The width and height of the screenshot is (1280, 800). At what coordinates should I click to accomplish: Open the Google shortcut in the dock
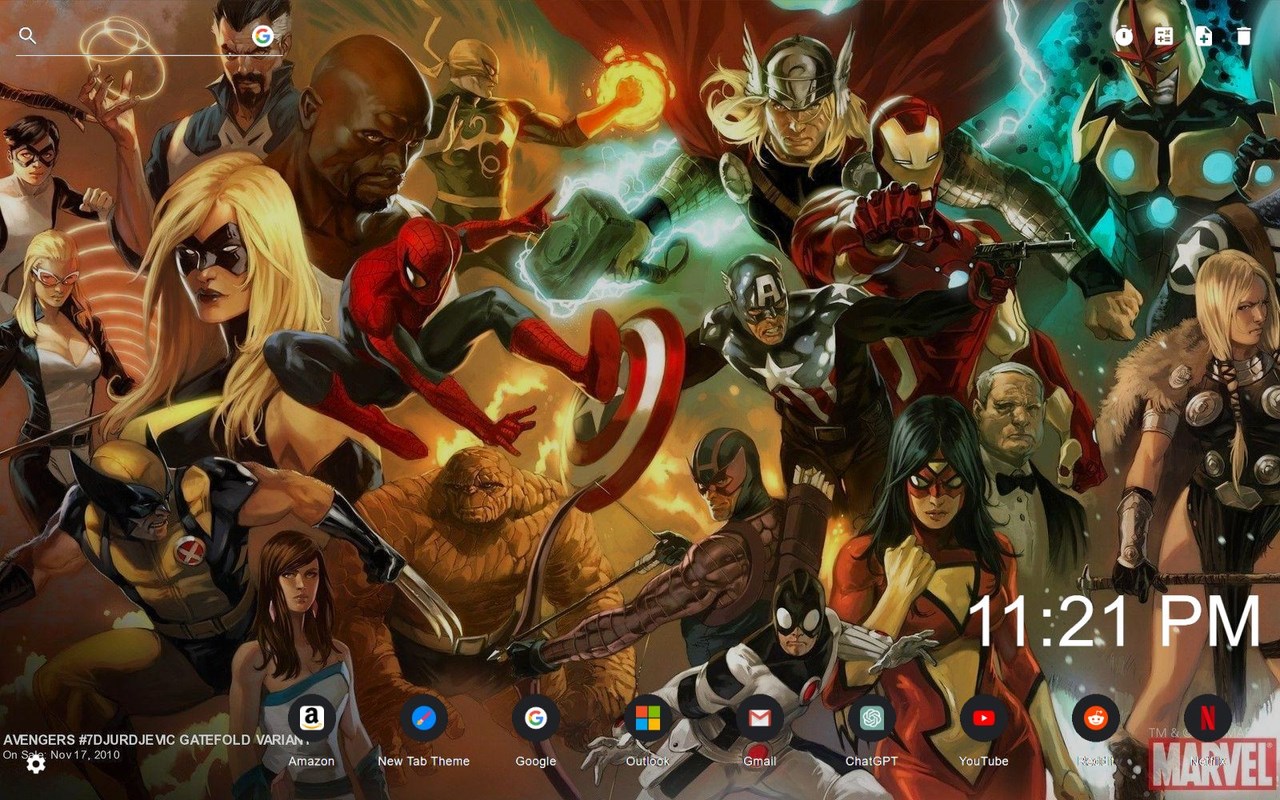[x=536, y=718]
